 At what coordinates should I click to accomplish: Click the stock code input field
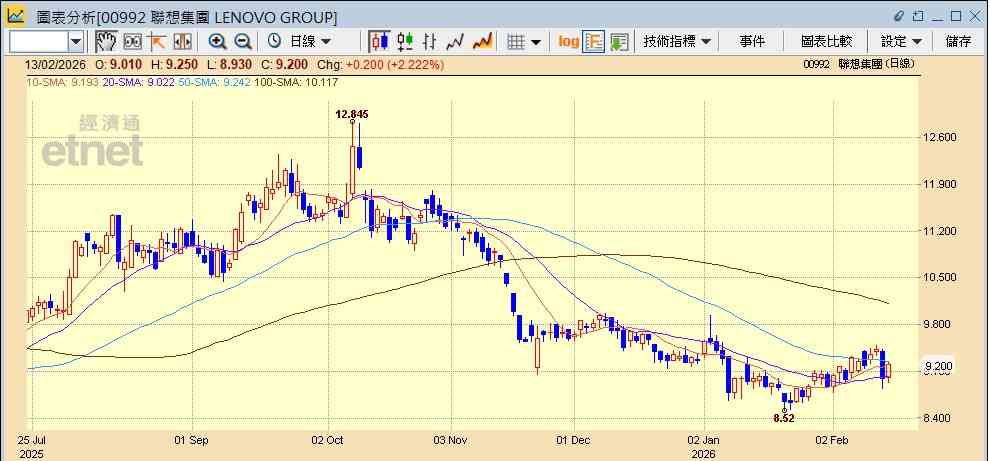pyautogui.click(x=39, y=42)
